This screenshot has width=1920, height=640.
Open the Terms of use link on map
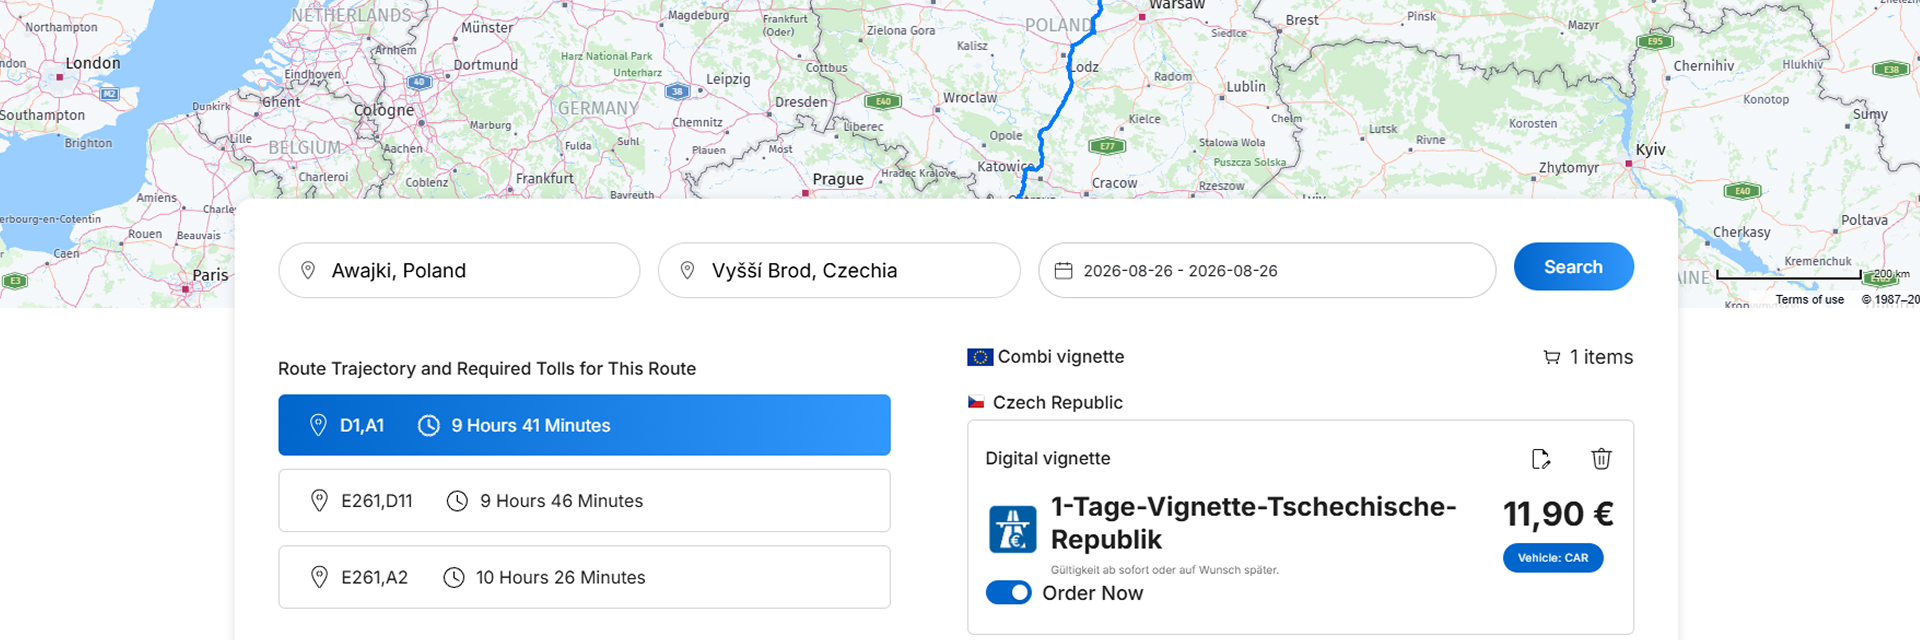coord(1809,300)
